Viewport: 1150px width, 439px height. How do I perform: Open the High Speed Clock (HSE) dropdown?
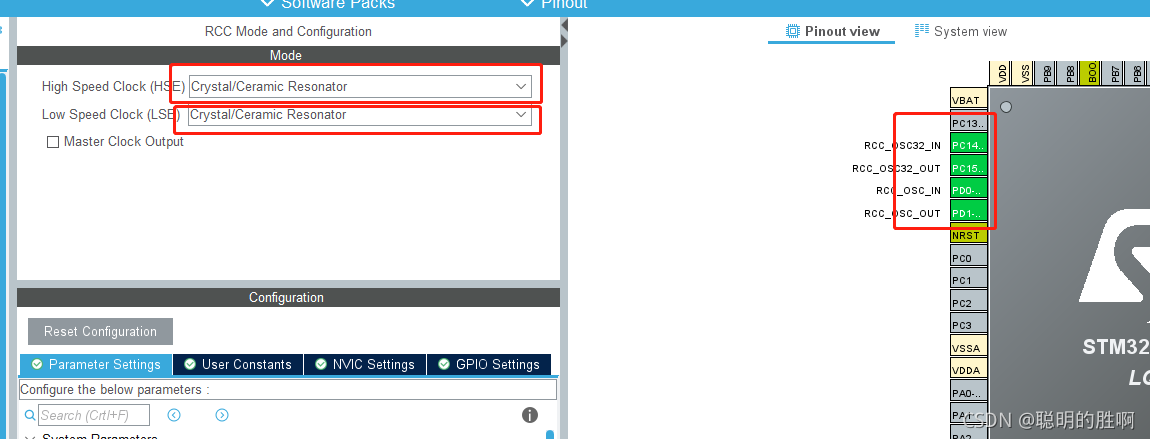tap(360, 86)
